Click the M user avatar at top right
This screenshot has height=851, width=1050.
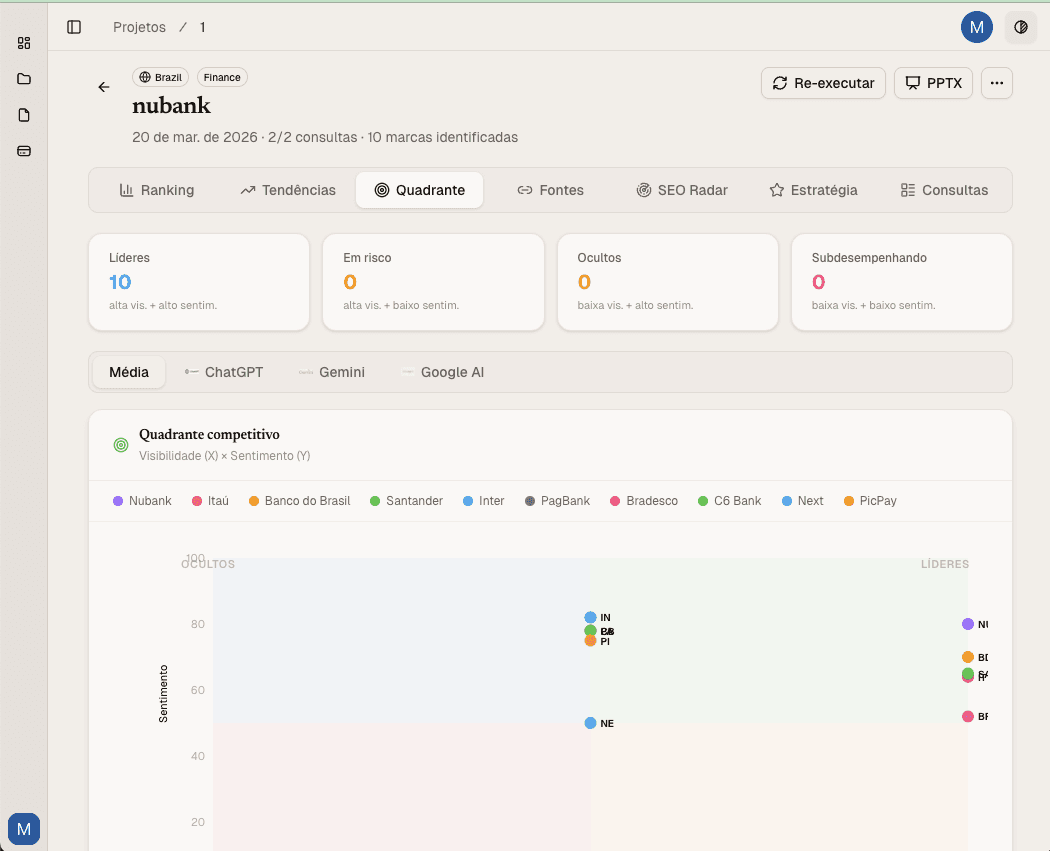[977, 27]
